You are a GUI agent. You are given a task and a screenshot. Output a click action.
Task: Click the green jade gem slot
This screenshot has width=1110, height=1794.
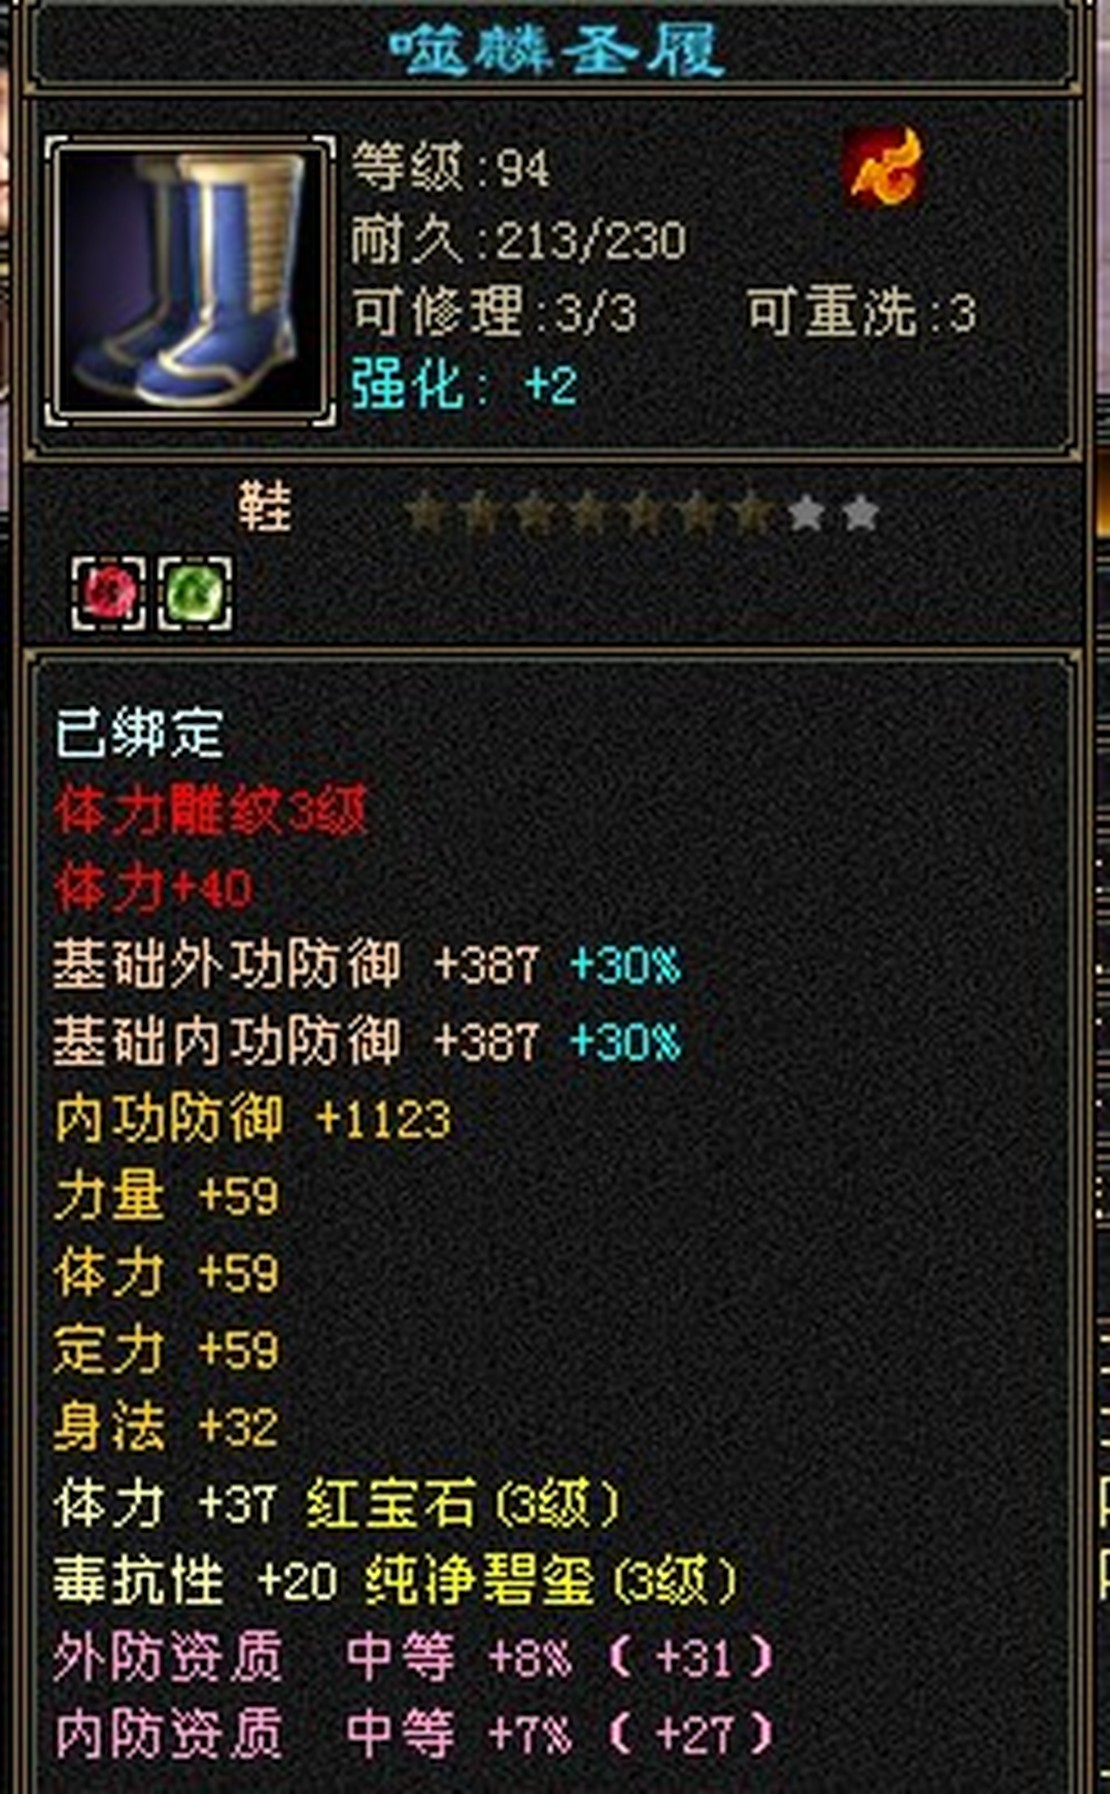pos(195,594)
